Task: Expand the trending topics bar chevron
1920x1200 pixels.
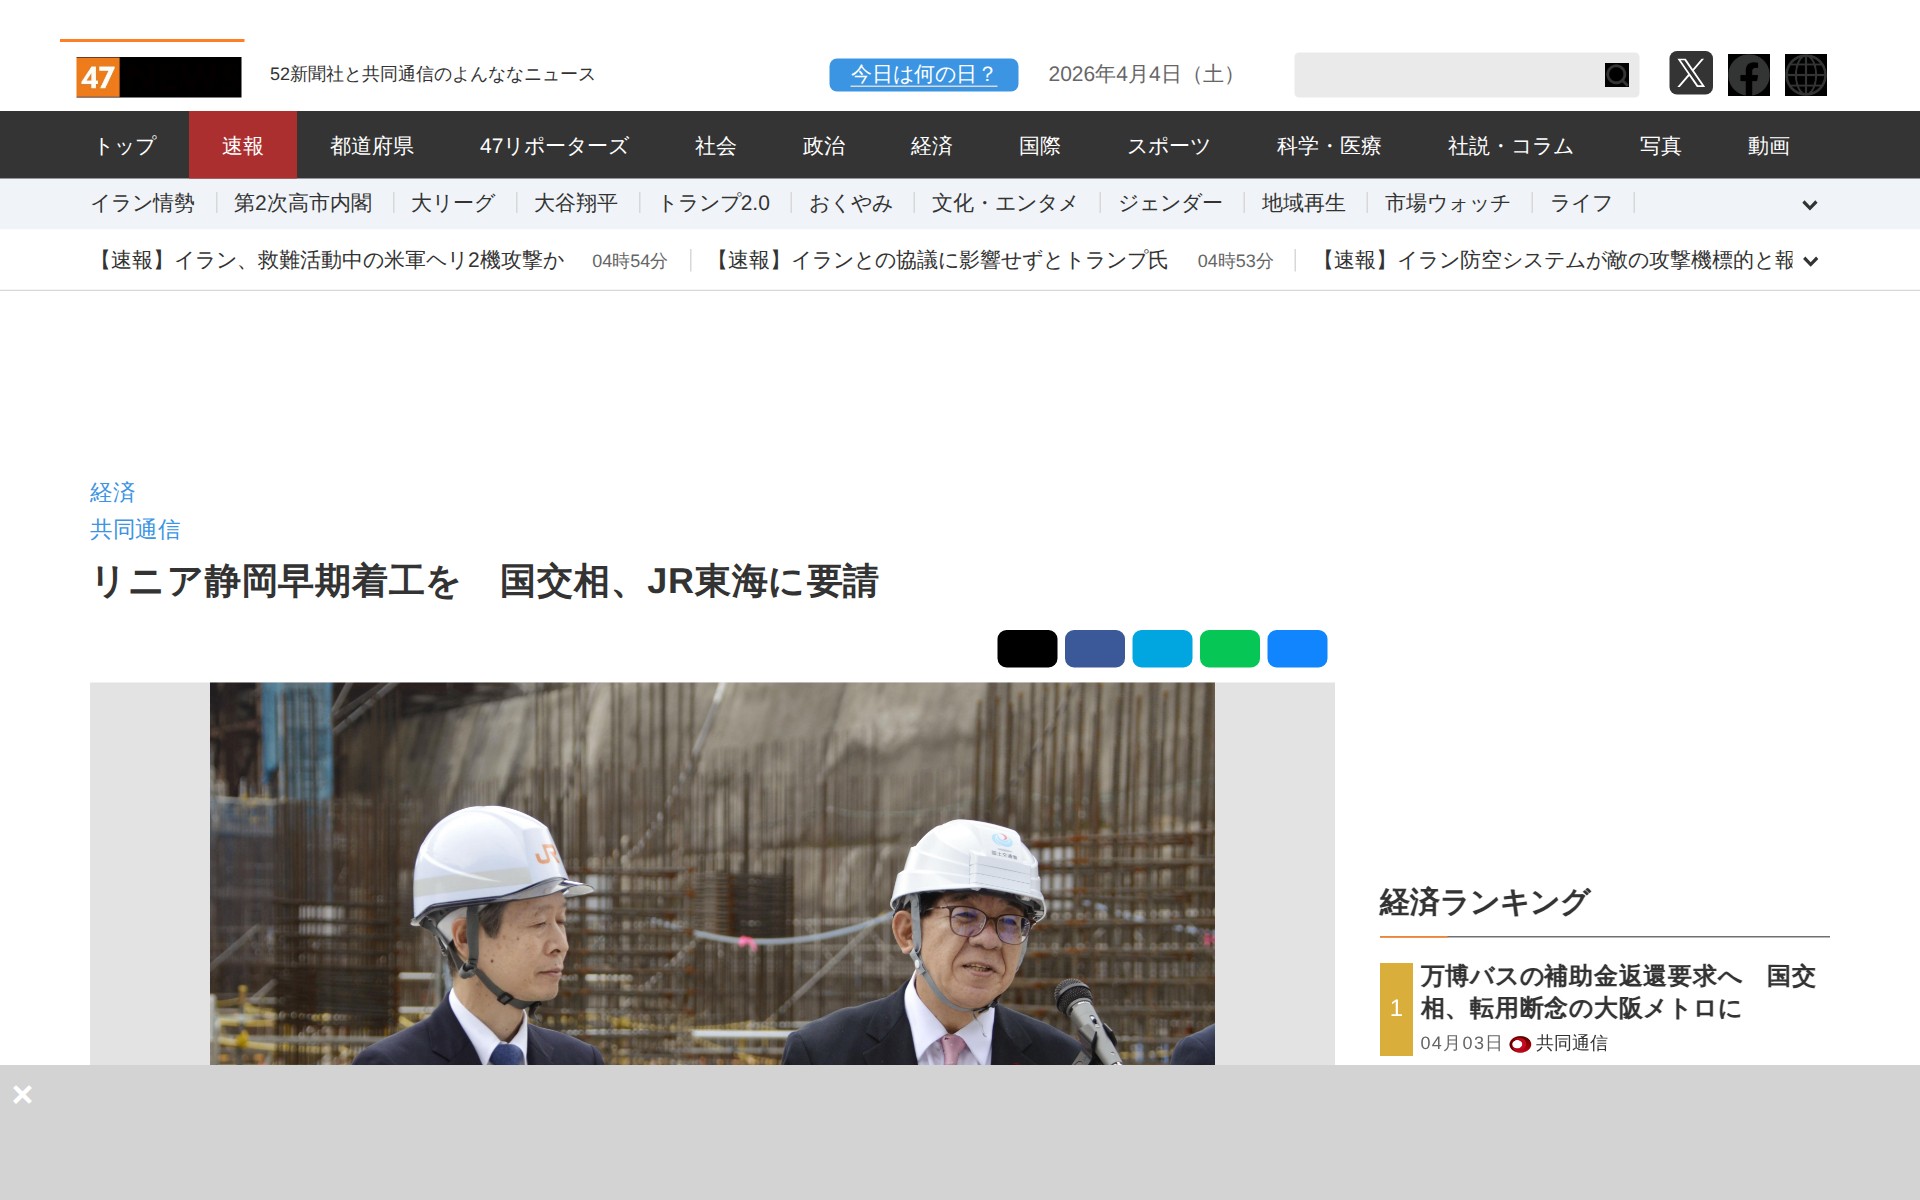Action: click(x=1809, y=205)
